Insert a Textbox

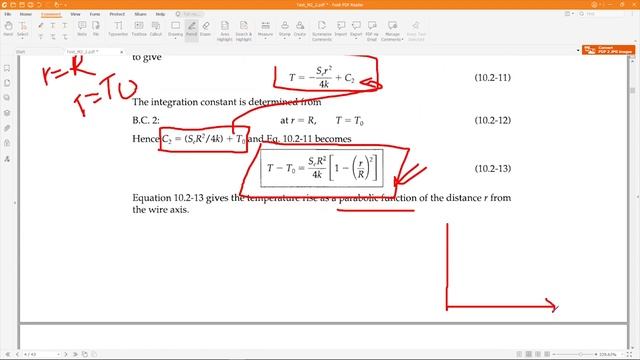point(139,29)
